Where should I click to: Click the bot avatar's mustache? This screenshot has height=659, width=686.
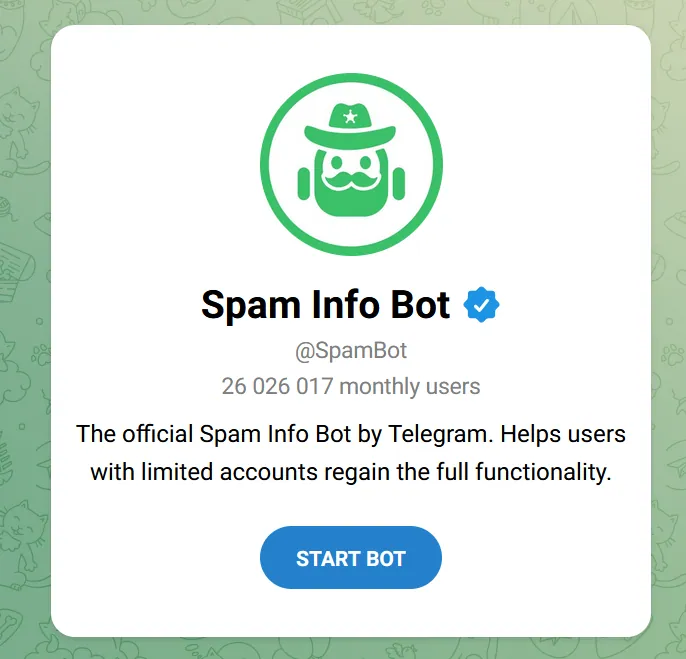point(350,180)
